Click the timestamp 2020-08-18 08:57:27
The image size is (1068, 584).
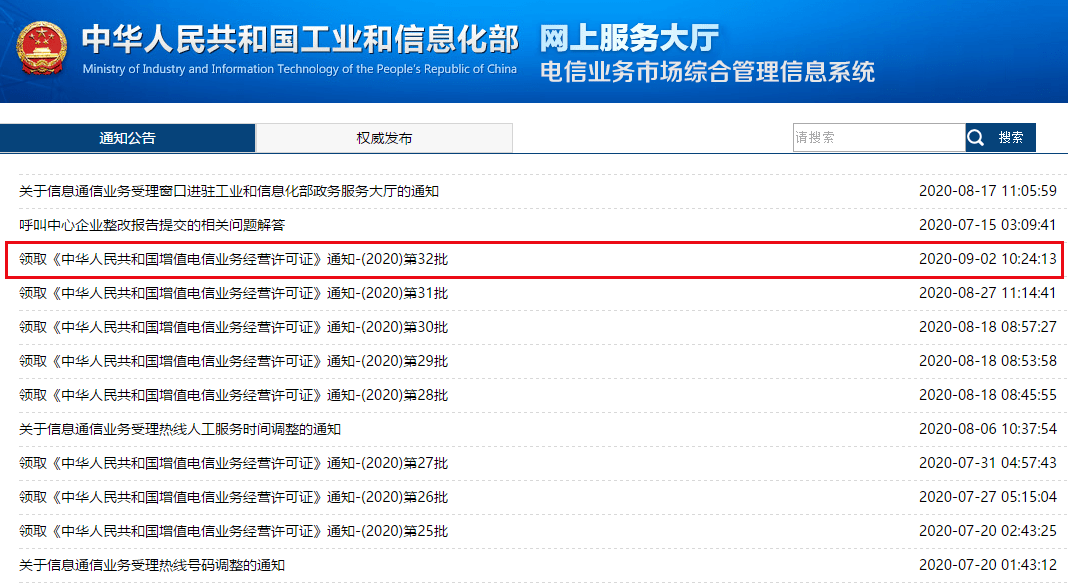coord(988,327)
